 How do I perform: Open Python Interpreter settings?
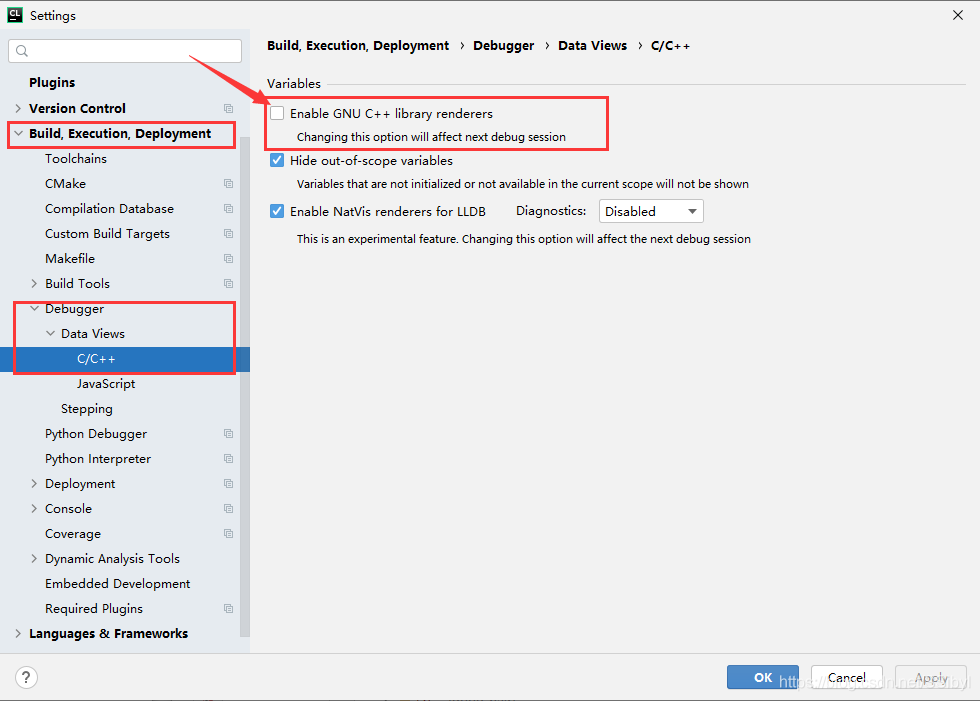pyautogui.click(x=98, y=459)
